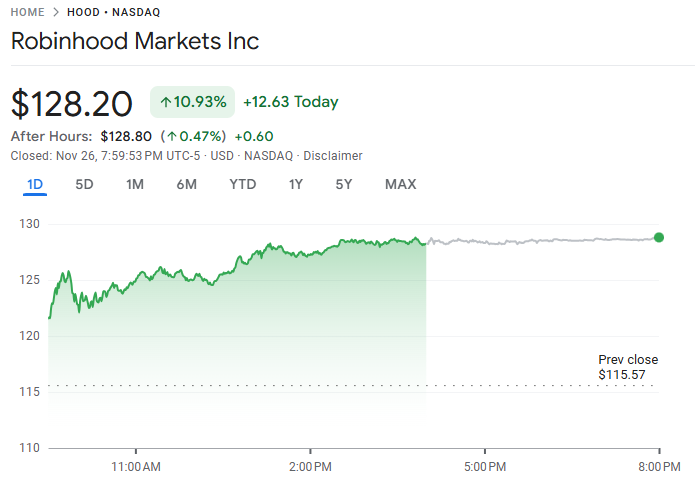
Task: Click the breadcrumb chevron separator arrow
Action: click(x=56, y=12)
